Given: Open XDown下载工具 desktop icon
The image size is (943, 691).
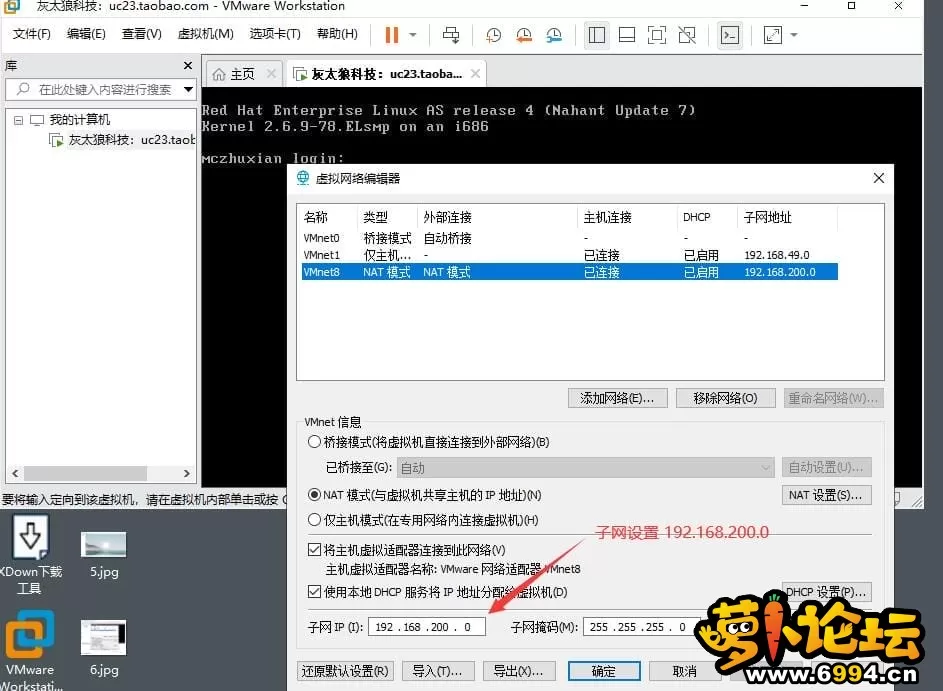Looking at the screenshot, I should point(29,555).
